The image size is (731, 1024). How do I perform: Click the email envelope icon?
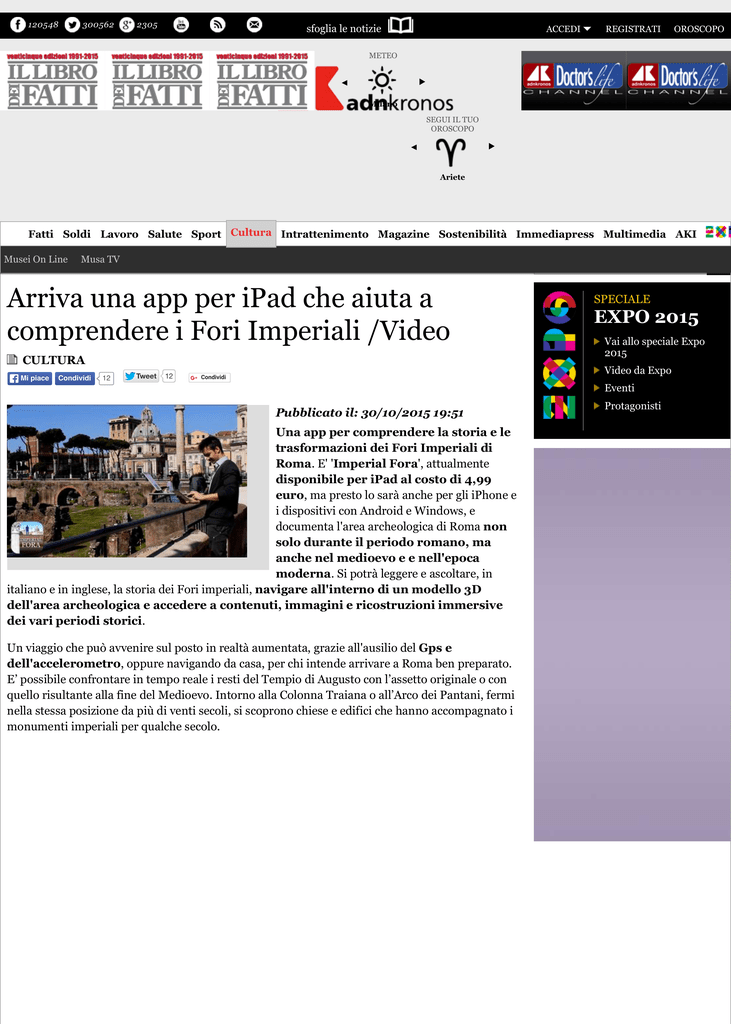tap(254, 25)
